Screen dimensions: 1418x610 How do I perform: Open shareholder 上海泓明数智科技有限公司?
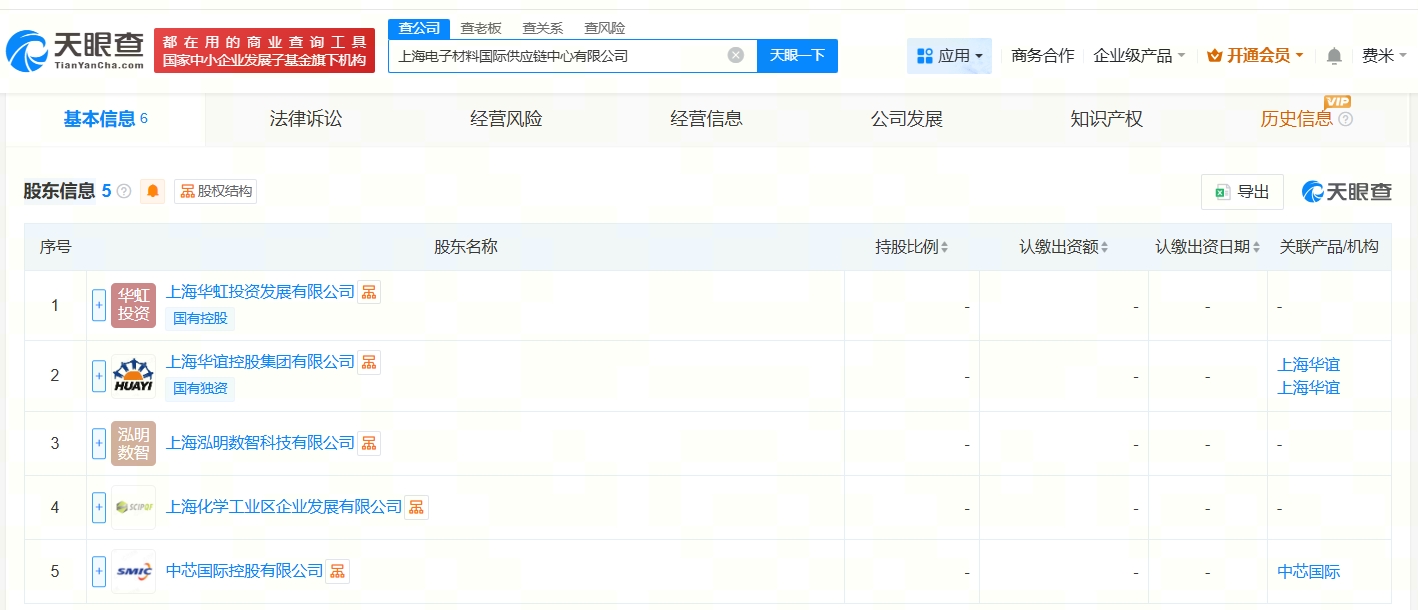tap(260, 443)
